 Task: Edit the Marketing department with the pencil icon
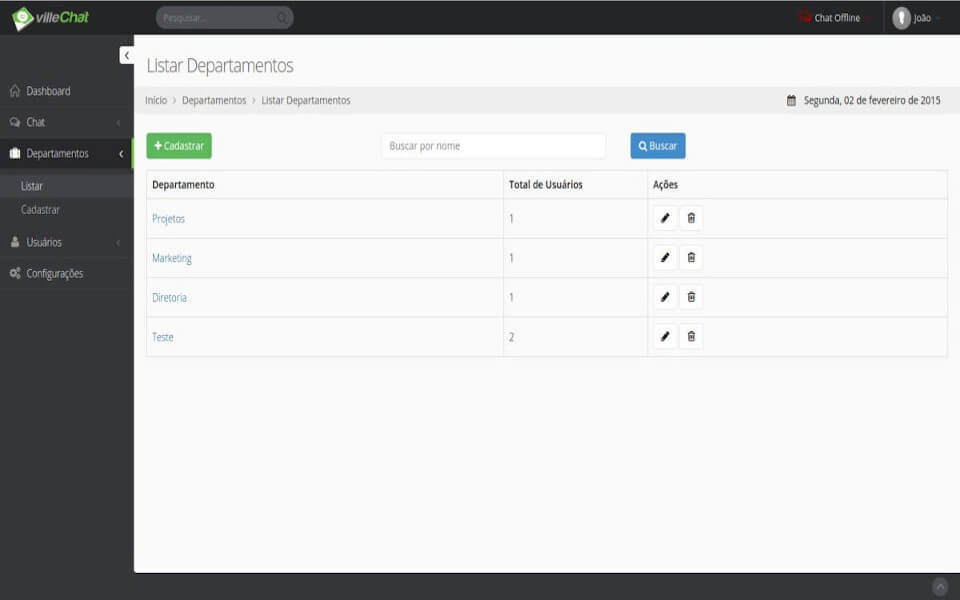click(665, 258)
